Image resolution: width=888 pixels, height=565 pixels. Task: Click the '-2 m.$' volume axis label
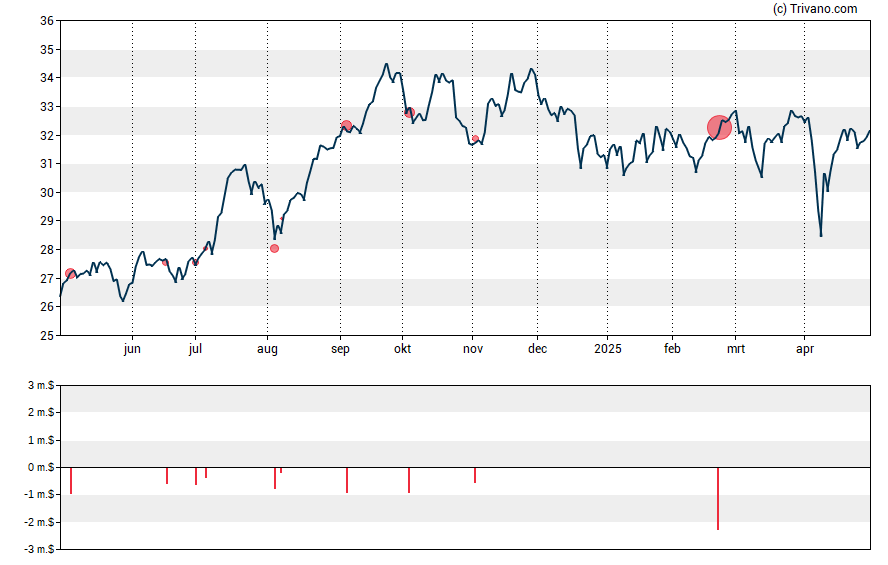coord(39,522)
